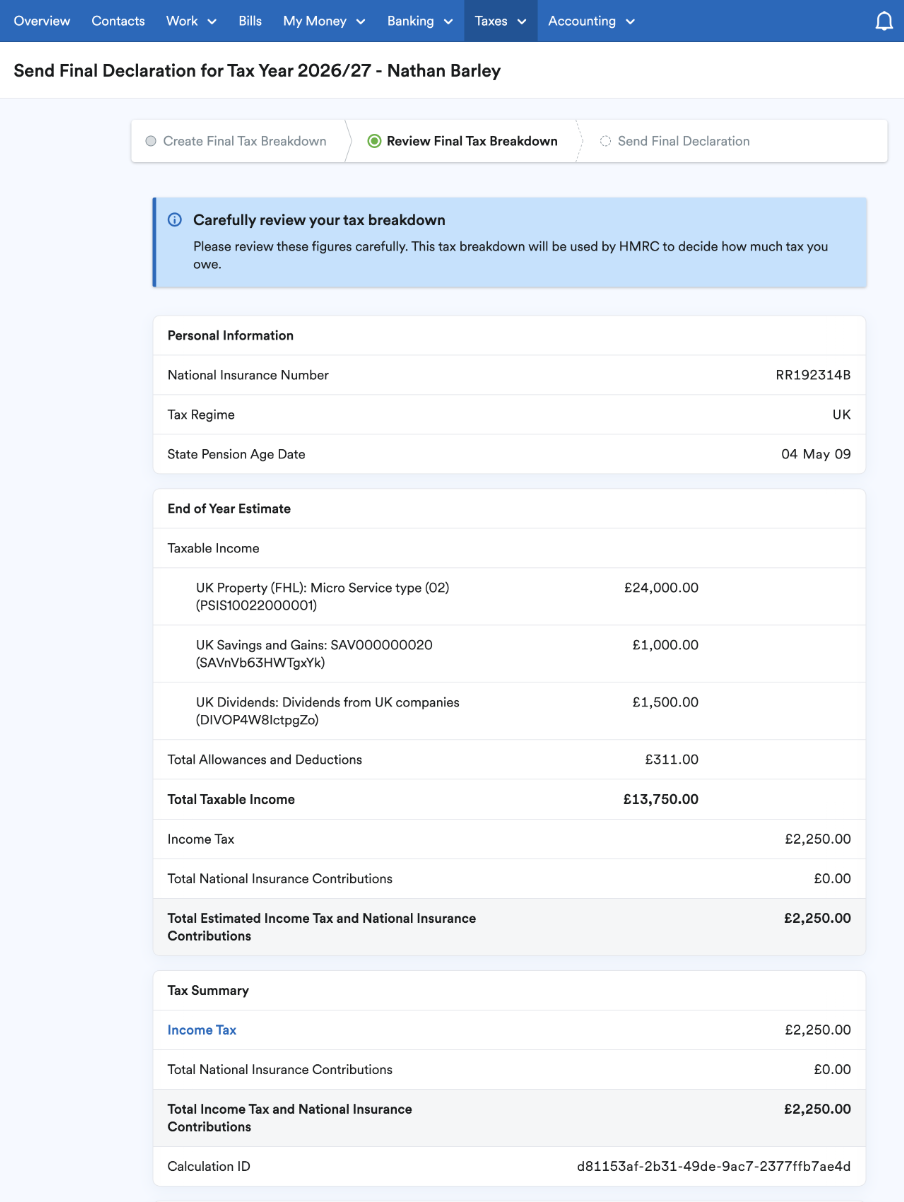904x1202 pixels.
Task: Select the Send Final Declaration step indicator
Action: click(x=605, y=141)
